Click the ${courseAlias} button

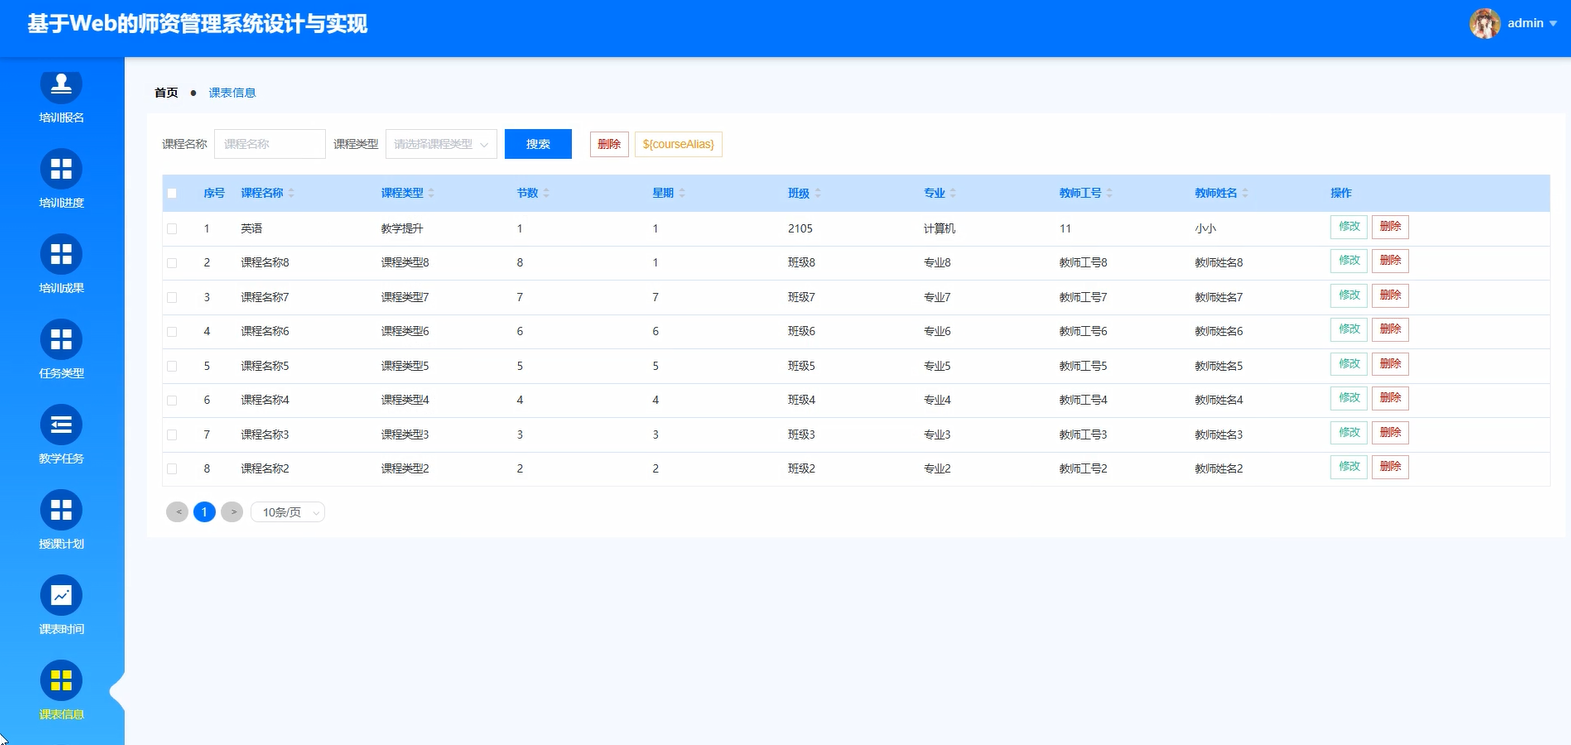pyautogui.click(x=678, y=144)
